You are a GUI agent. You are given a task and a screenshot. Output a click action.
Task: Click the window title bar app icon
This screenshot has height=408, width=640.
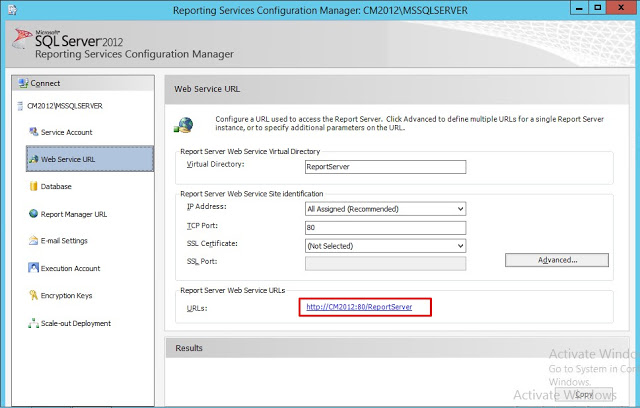11,9
